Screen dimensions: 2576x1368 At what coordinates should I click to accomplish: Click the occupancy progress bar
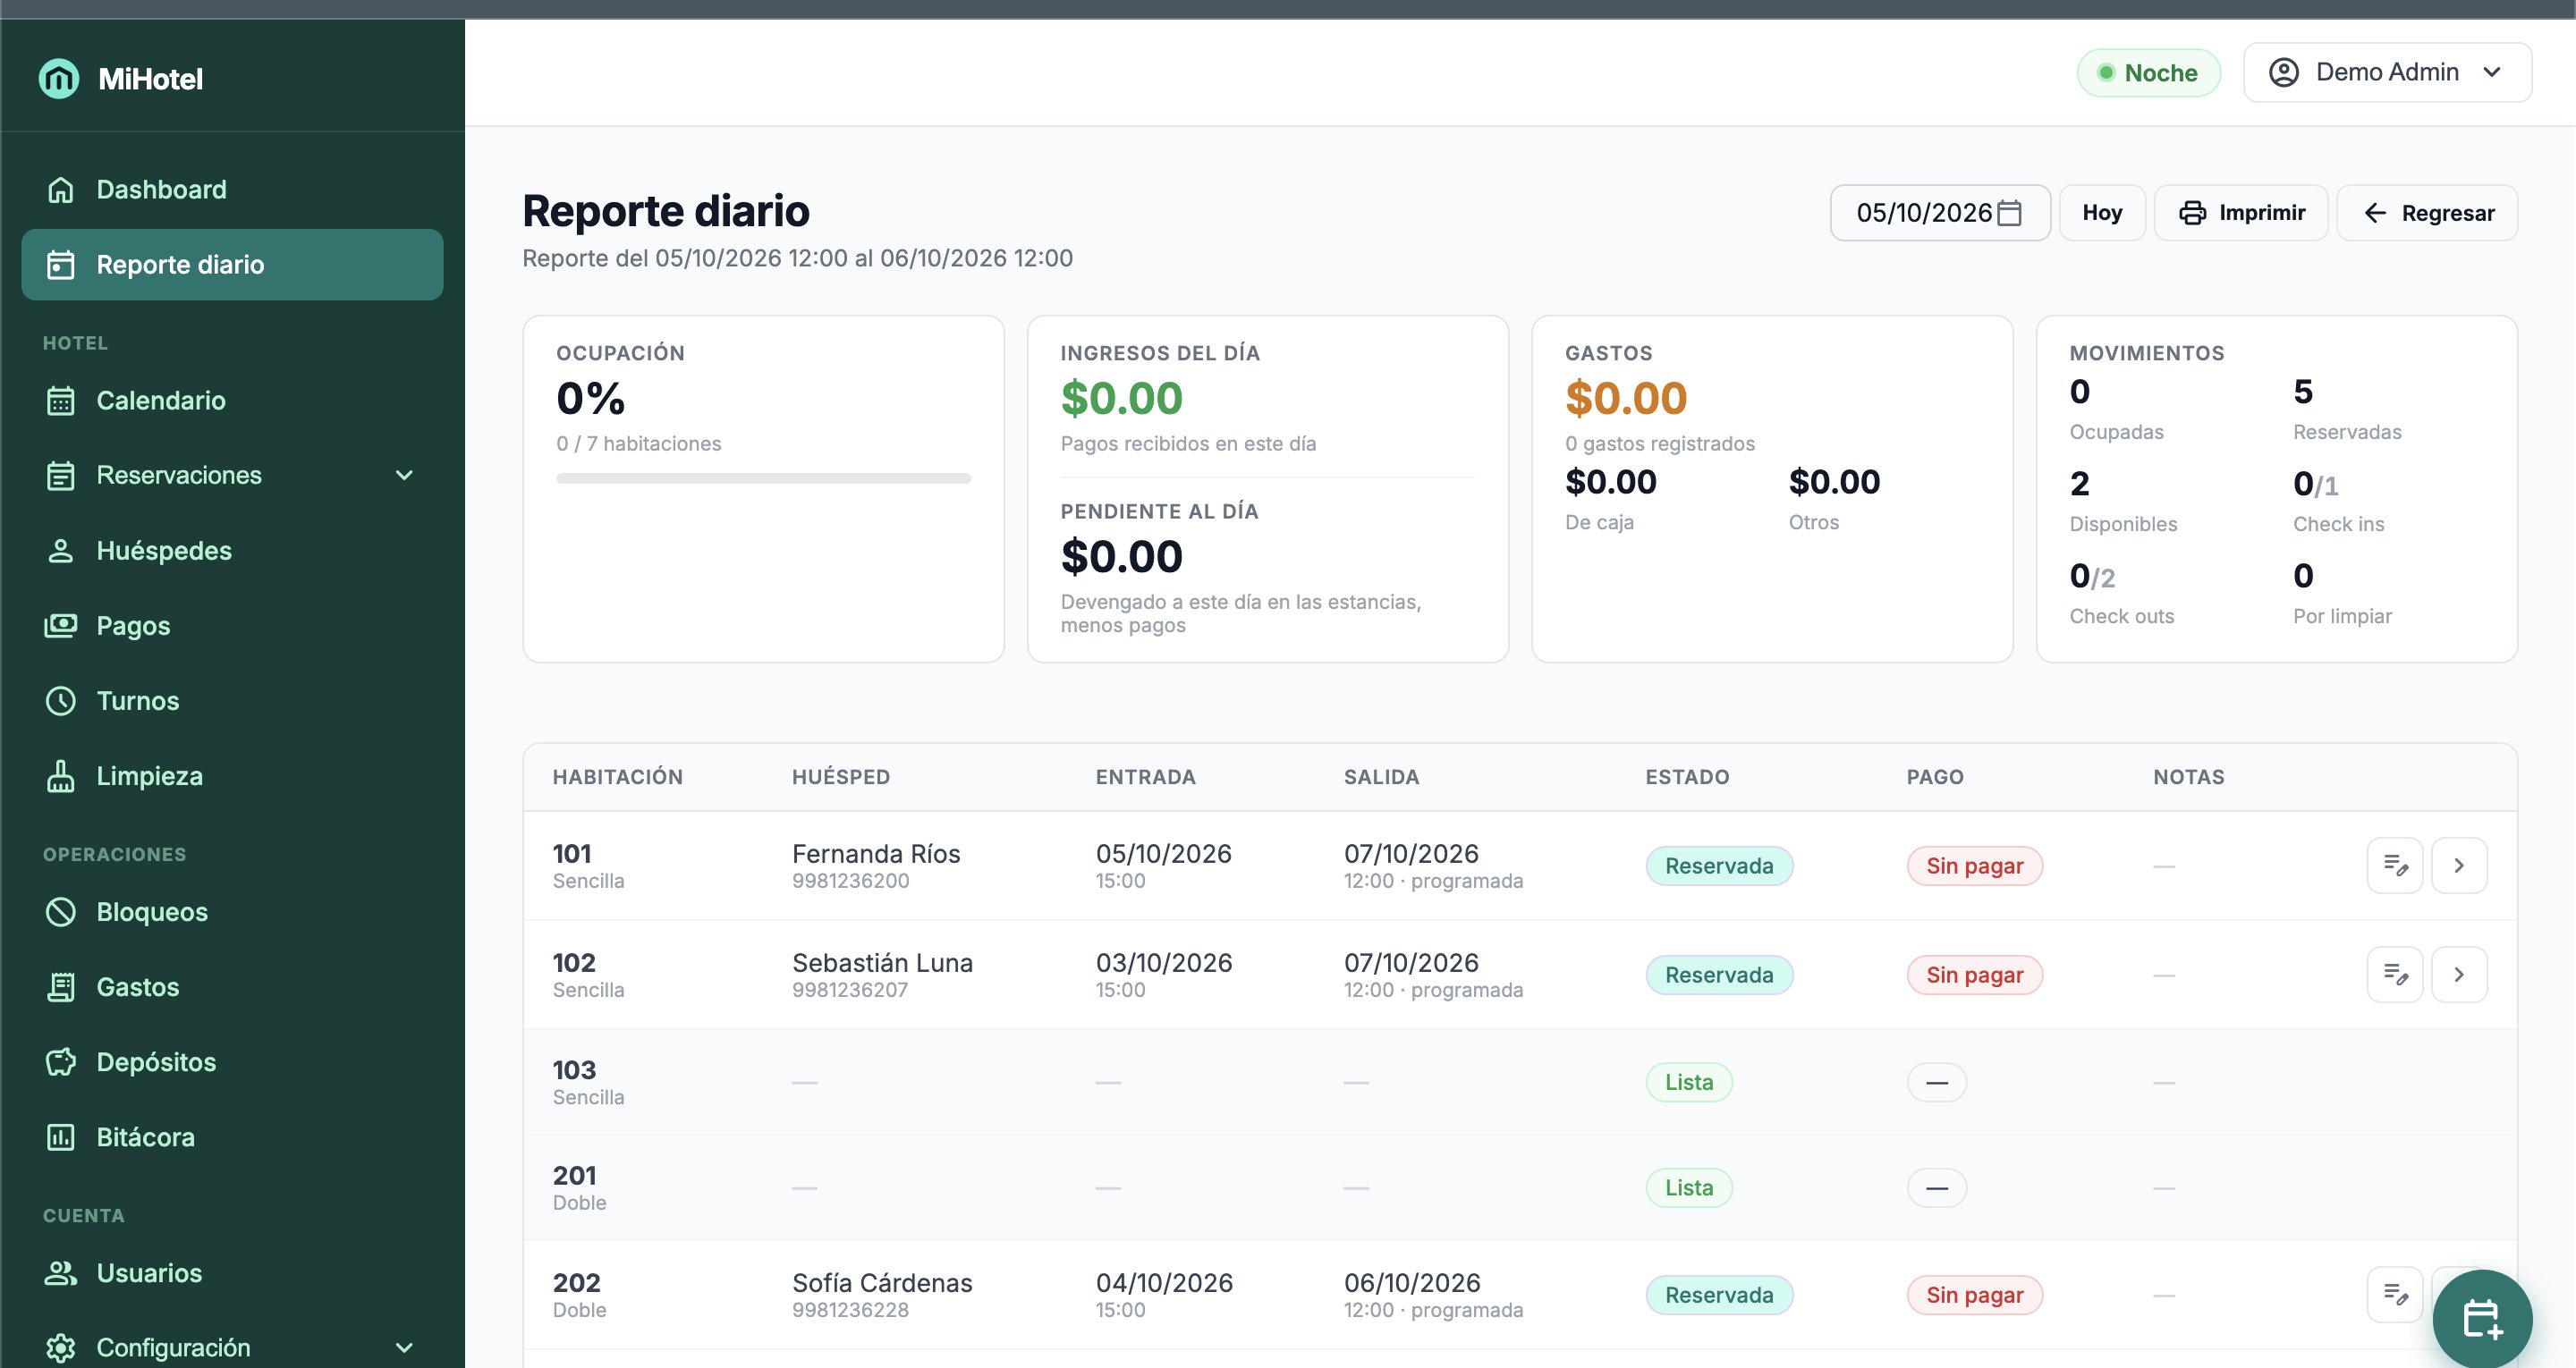pyautogui.click(x=763, y=478)
